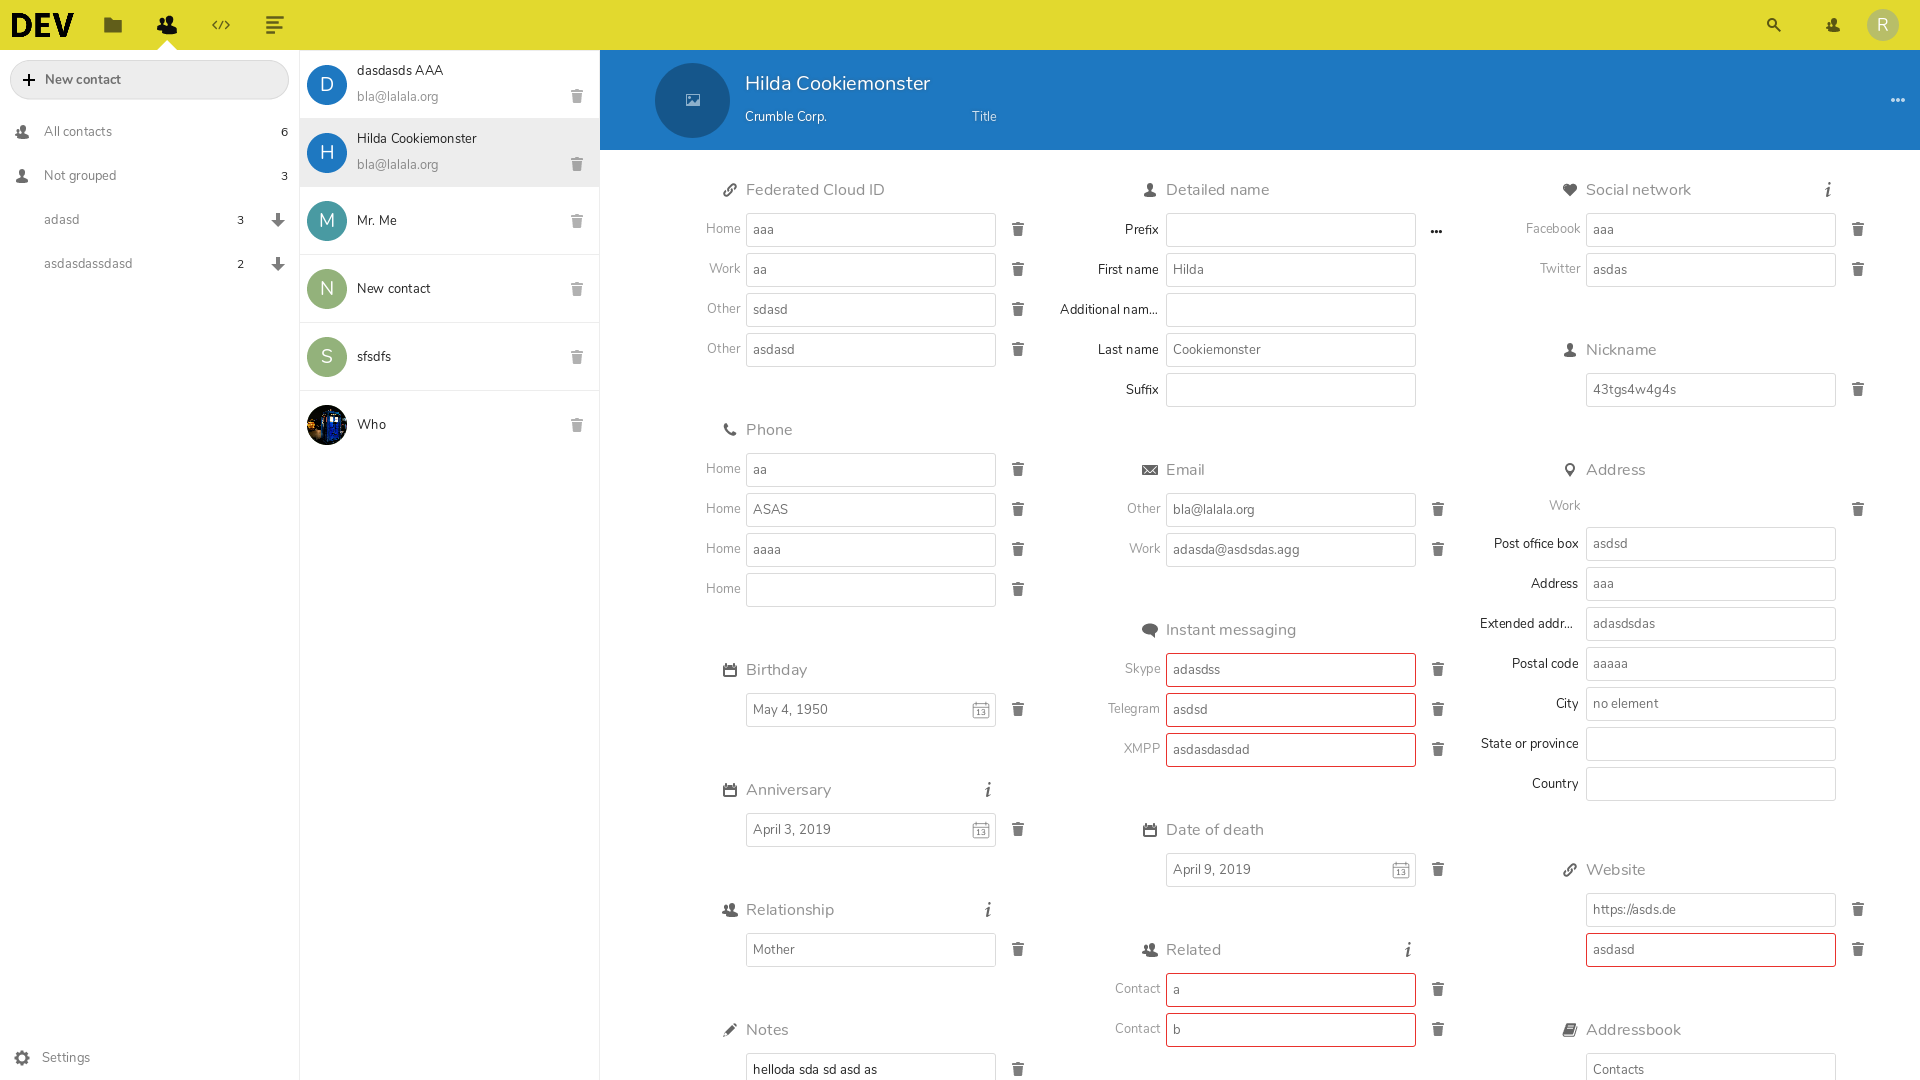1920x1080 pixels.
Task: Open the DEV logo home link
Action: 42,25
